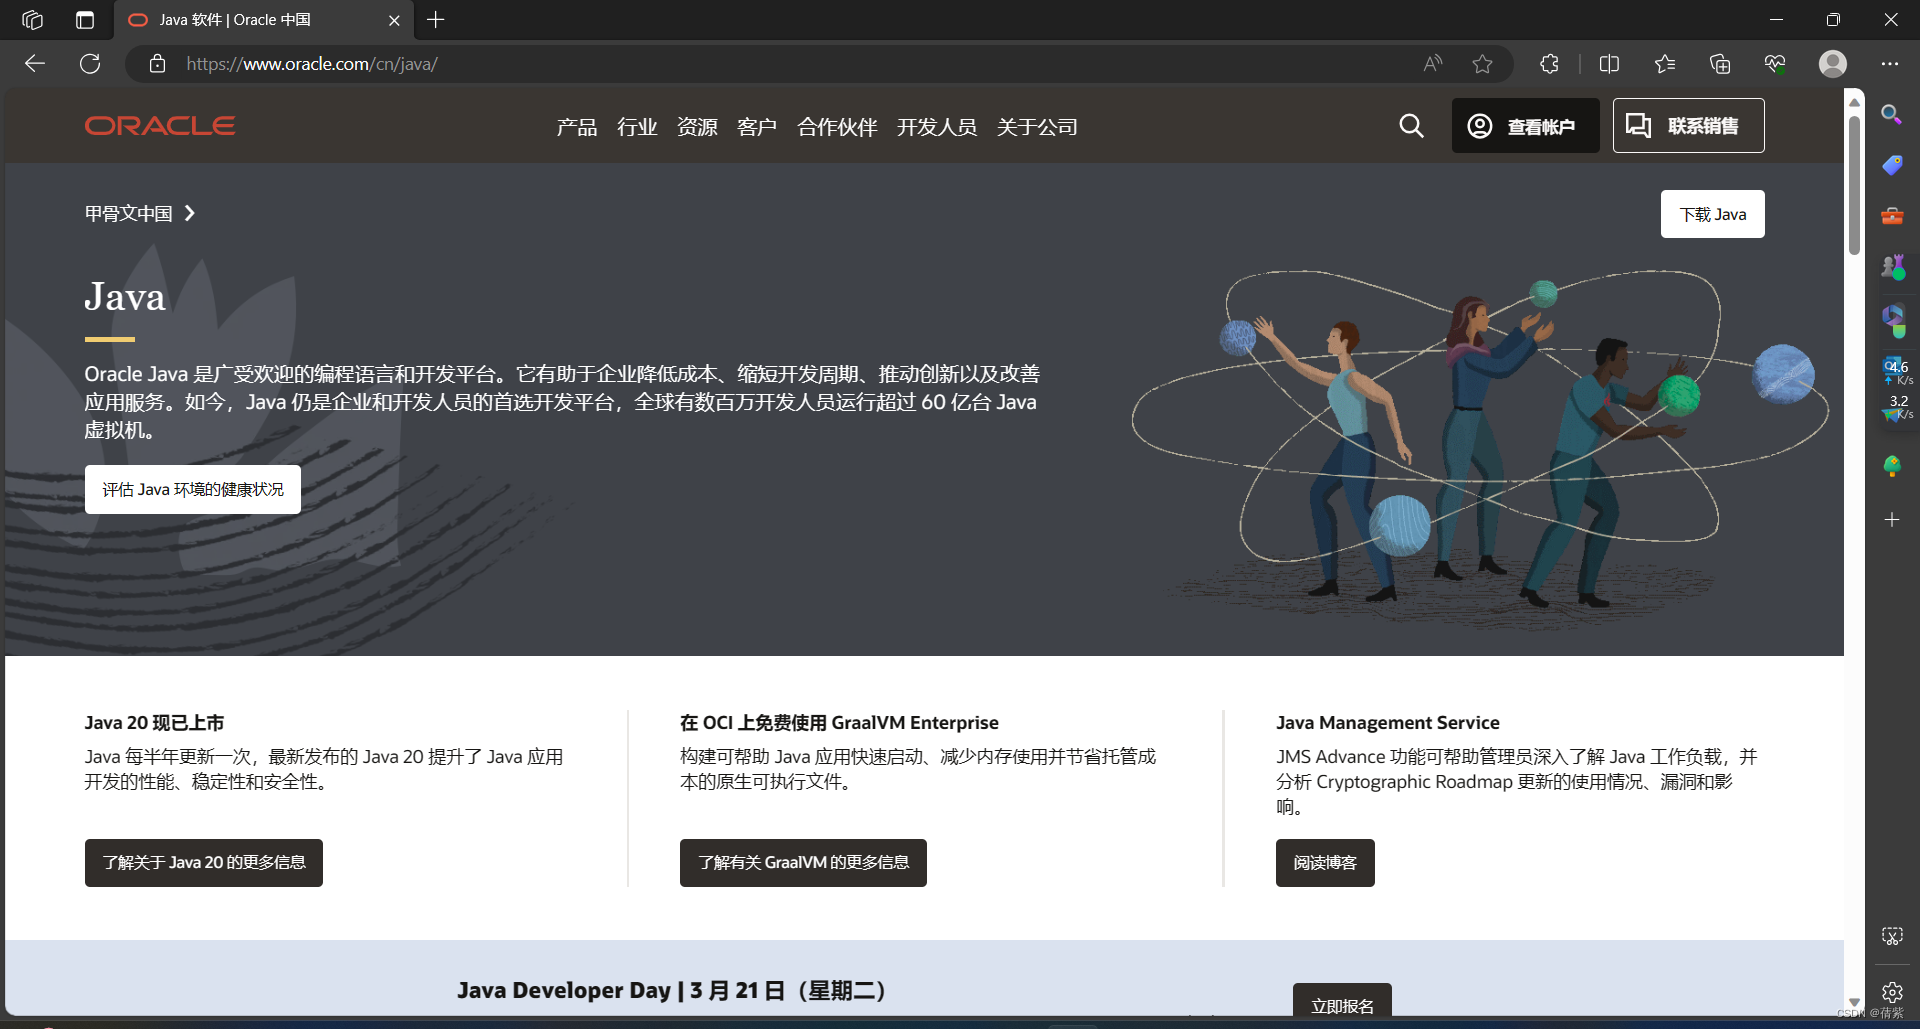Click the Java Management Service heading

point(1387,723)
